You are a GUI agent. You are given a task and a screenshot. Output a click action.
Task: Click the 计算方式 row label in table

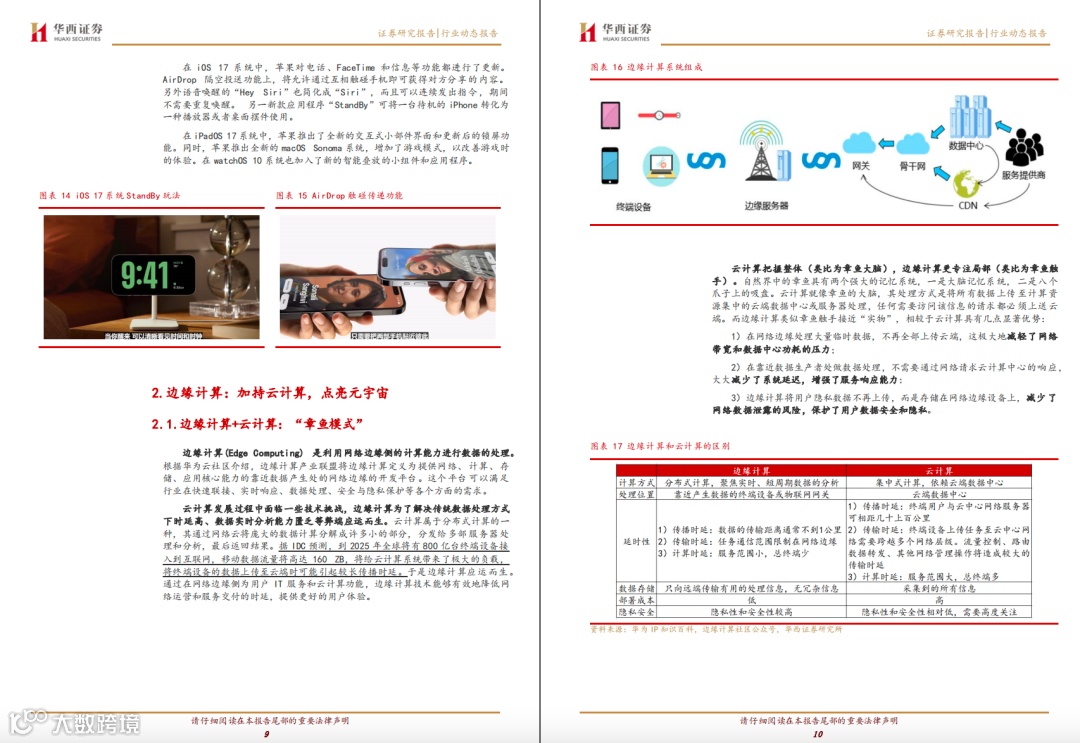636,483
